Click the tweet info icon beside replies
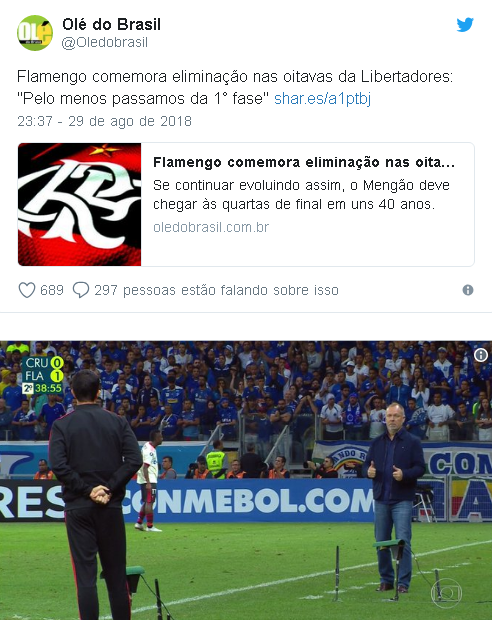 pyautogui.click(x=468, y=290)
